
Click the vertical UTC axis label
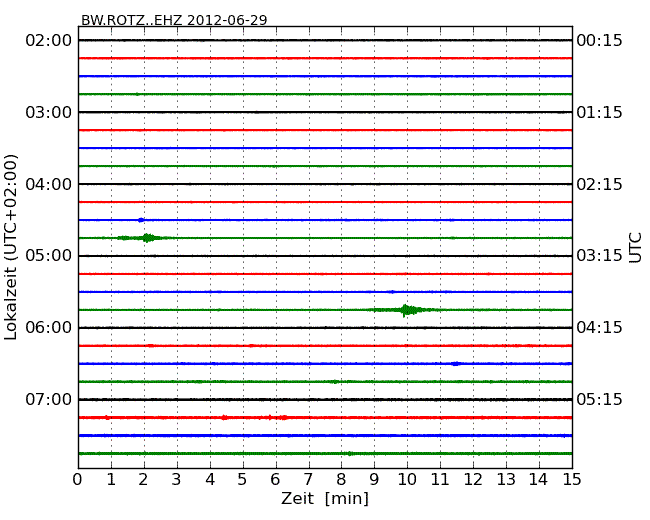[635, 248]
